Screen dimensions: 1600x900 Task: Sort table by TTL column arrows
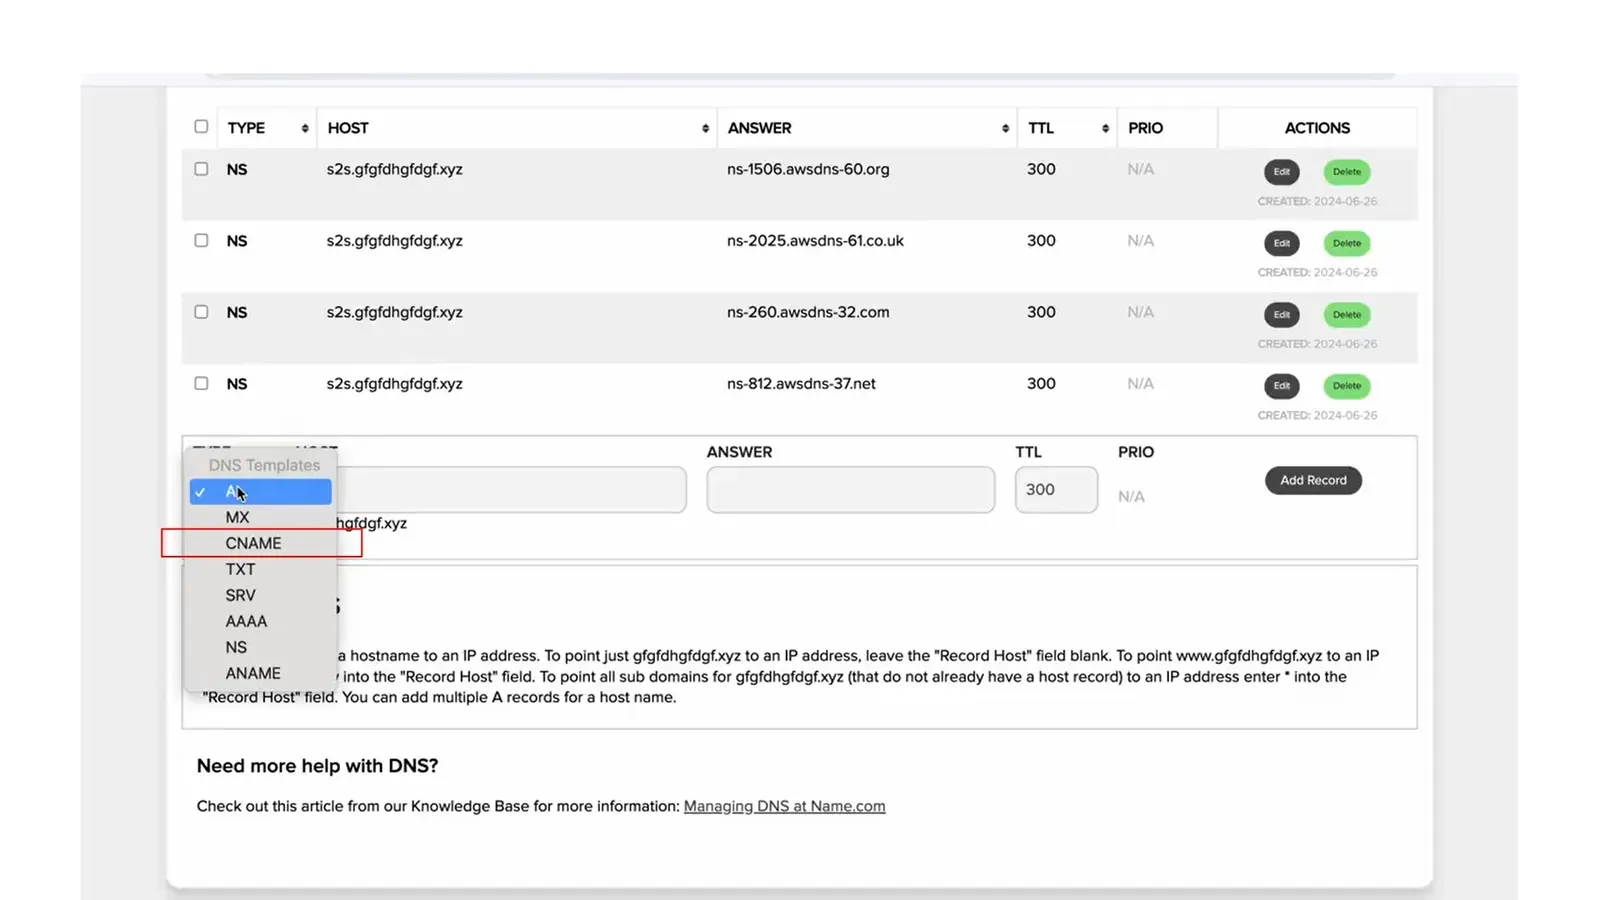coord(1105,128)
